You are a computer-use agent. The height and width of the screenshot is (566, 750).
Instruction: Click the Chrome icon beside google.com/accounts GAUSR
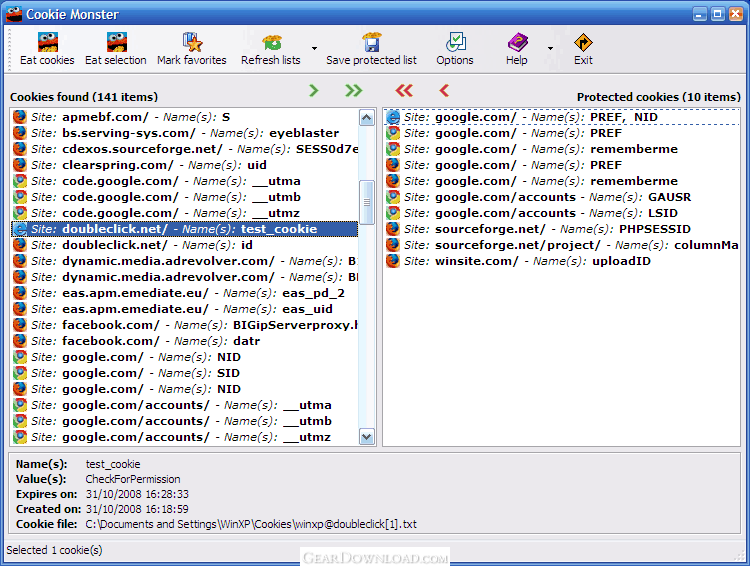click(393, 197)
